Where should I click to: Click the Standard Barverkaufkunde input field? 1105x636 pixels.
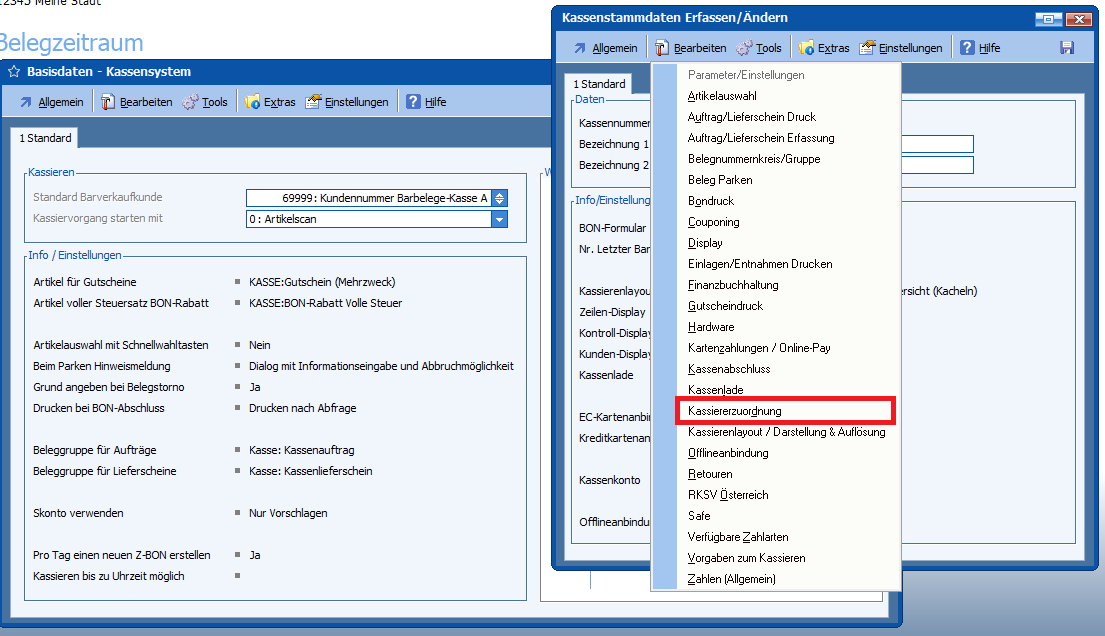pos(368,198)
